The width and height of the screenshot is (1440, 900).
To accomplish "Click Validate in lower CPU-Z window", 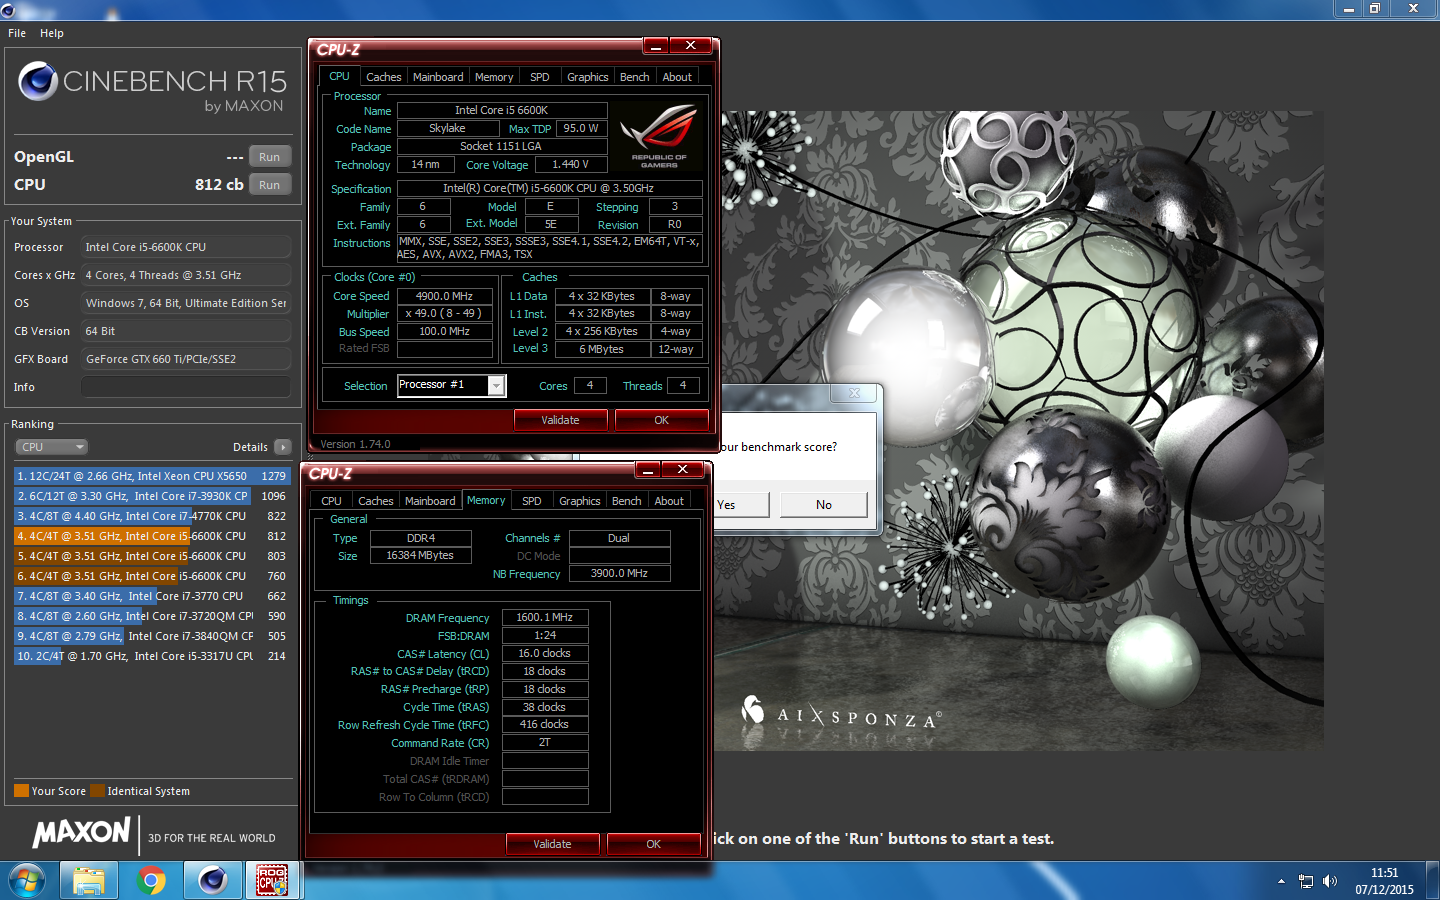I will 552,844.
